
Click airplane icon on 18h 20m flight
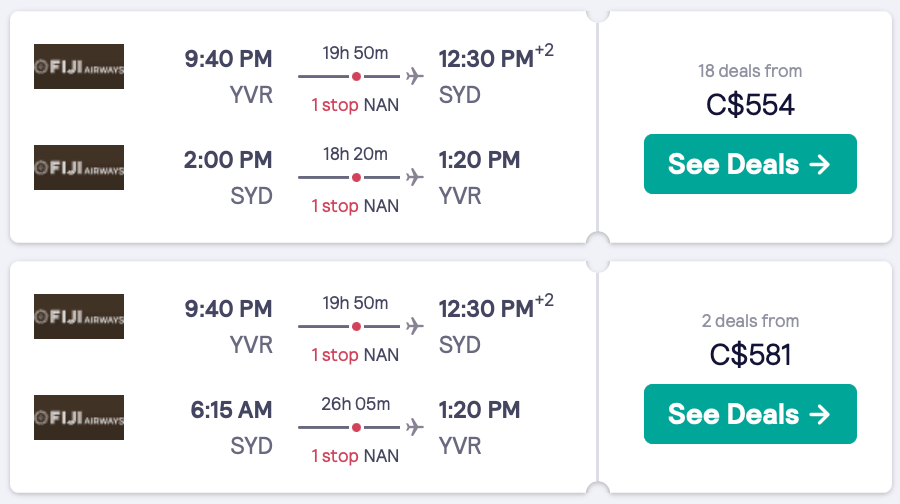415,177
